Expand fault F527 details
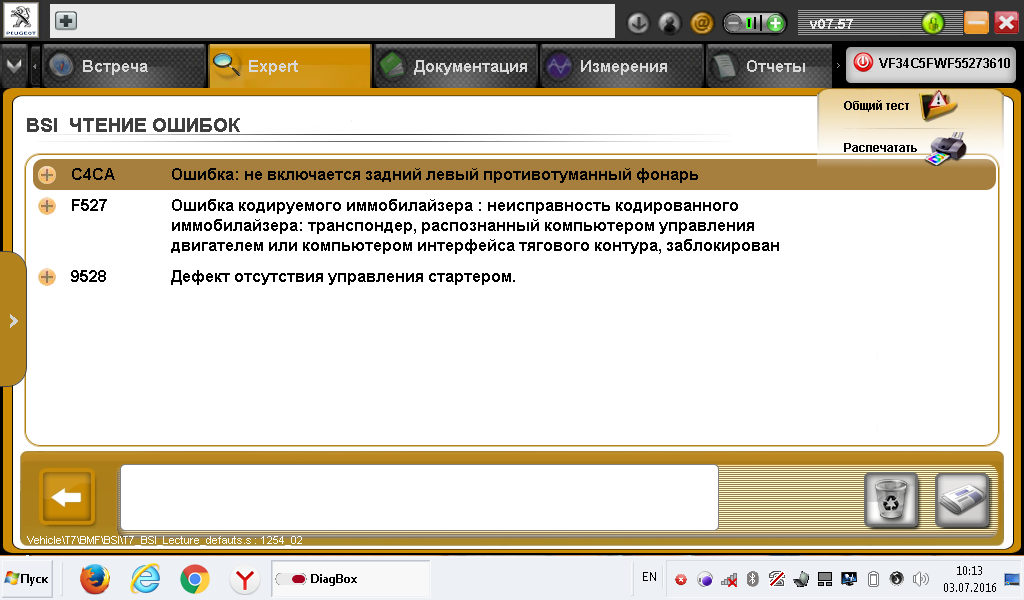Screen dimensions: 1024x600 [46, 206]
